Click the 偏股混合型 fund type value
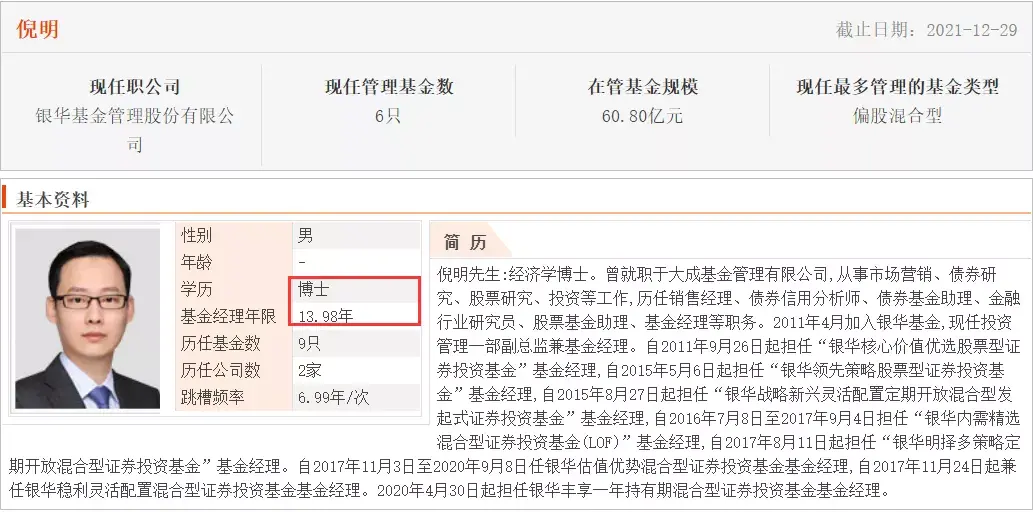1033x512 pixels. tap(897, 116)
